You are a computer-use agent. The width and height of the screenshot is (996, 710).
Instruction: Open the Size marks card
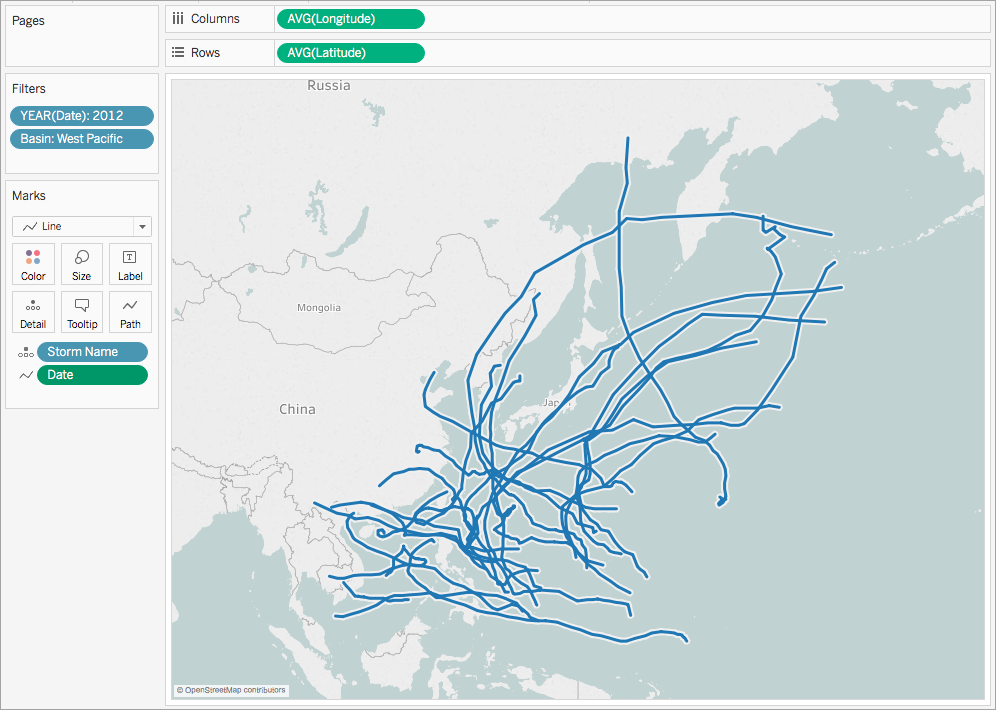(x=81, y=264)
